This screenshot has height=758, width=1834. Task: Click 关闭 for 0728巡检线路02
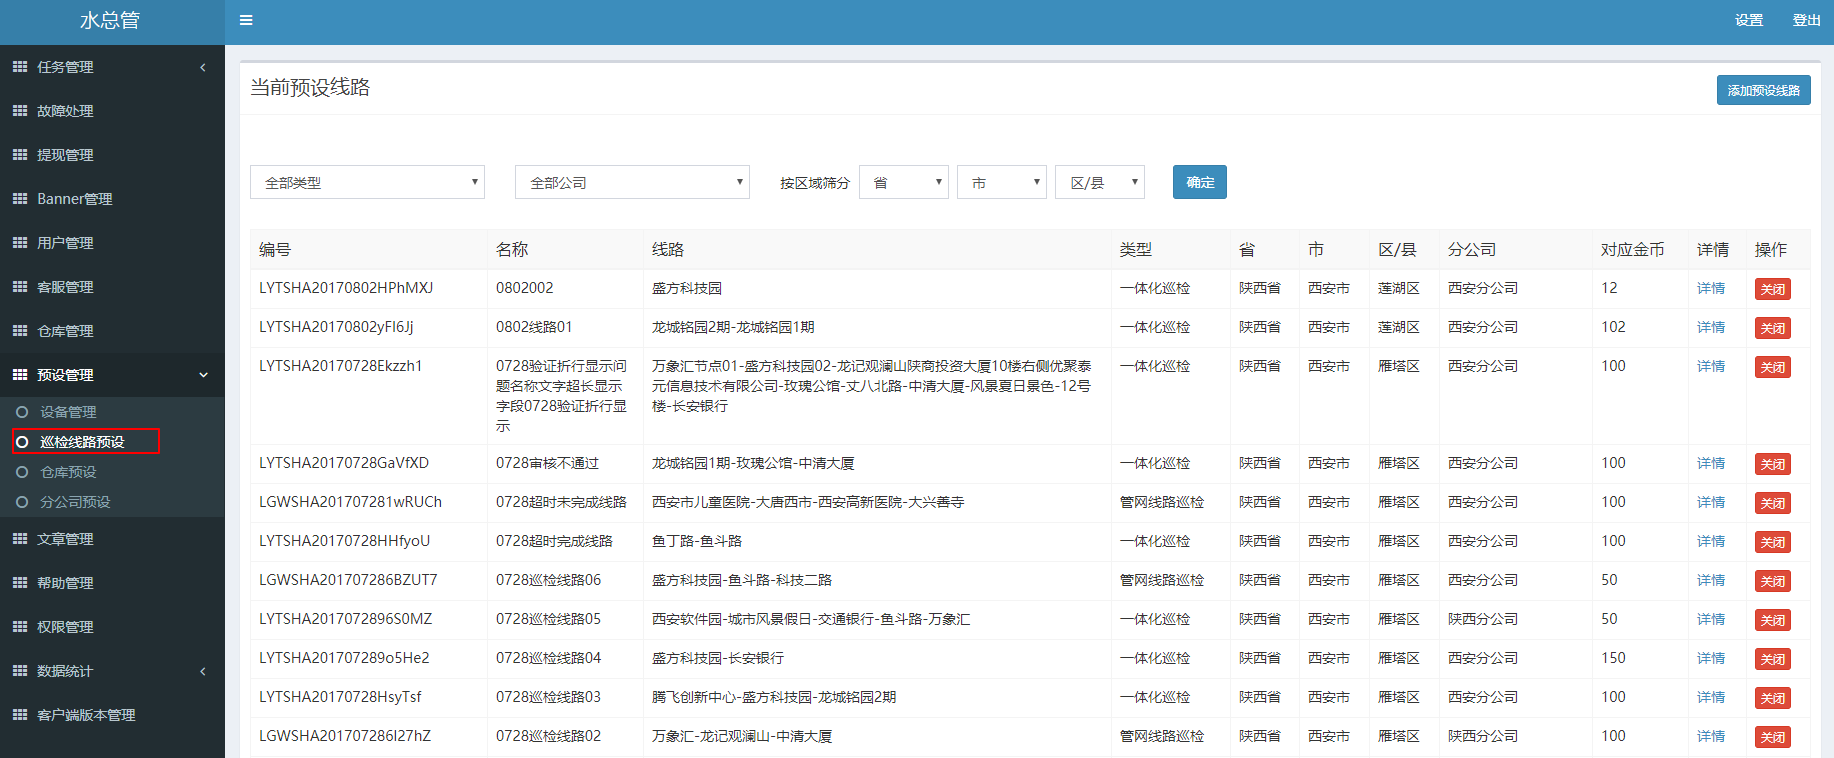click(x=1773, y=737)
